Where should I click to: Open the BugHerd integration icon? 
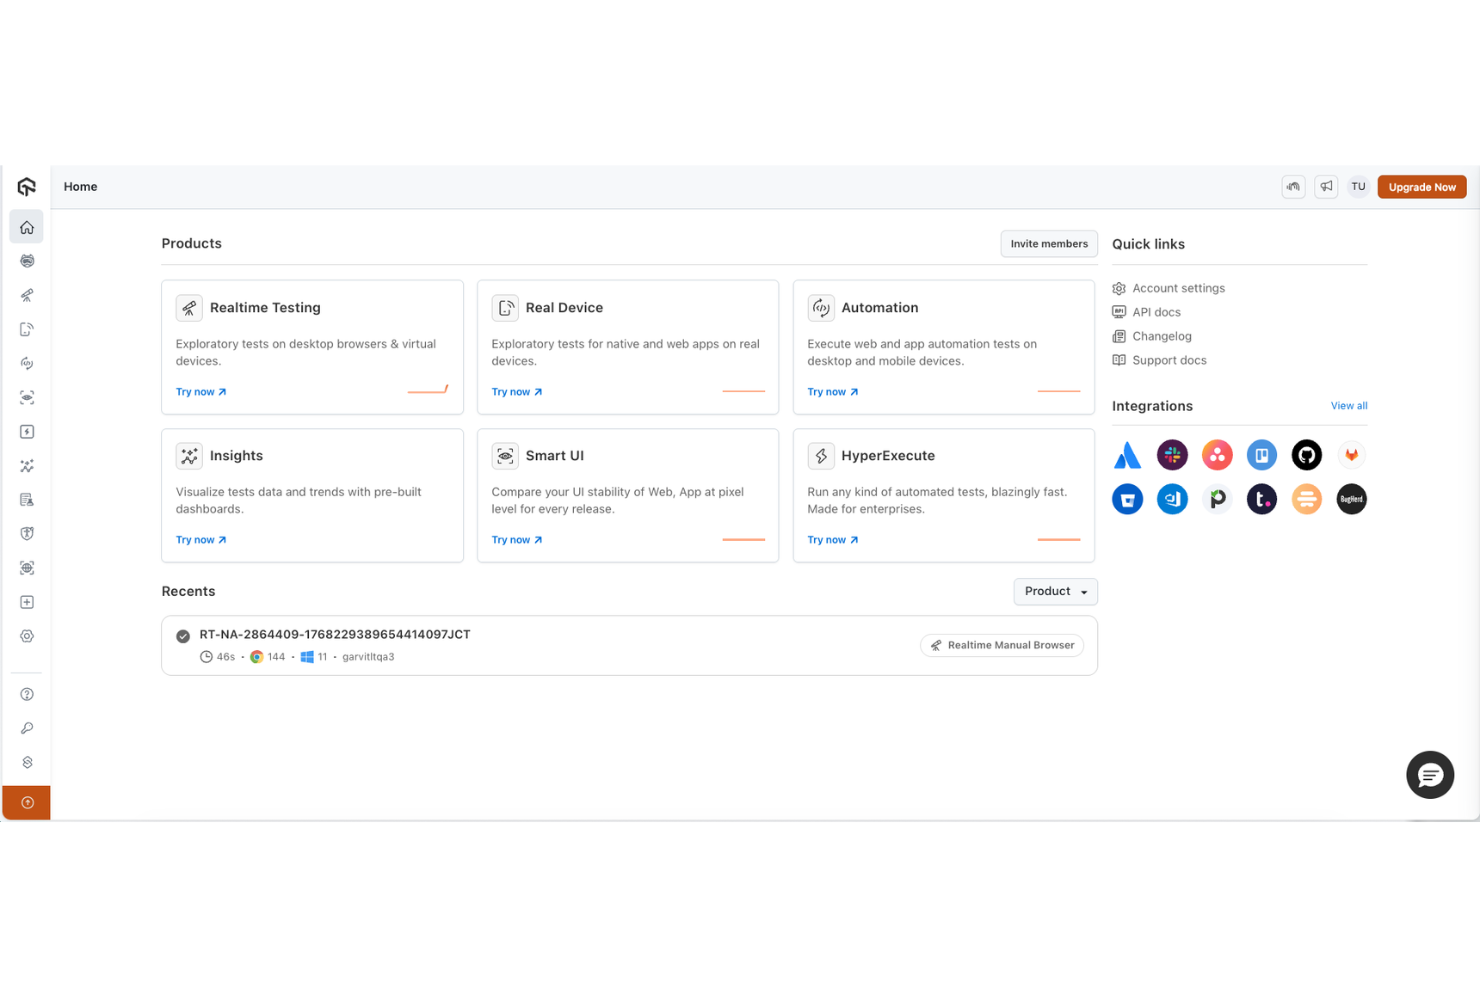click(1351, 499)
